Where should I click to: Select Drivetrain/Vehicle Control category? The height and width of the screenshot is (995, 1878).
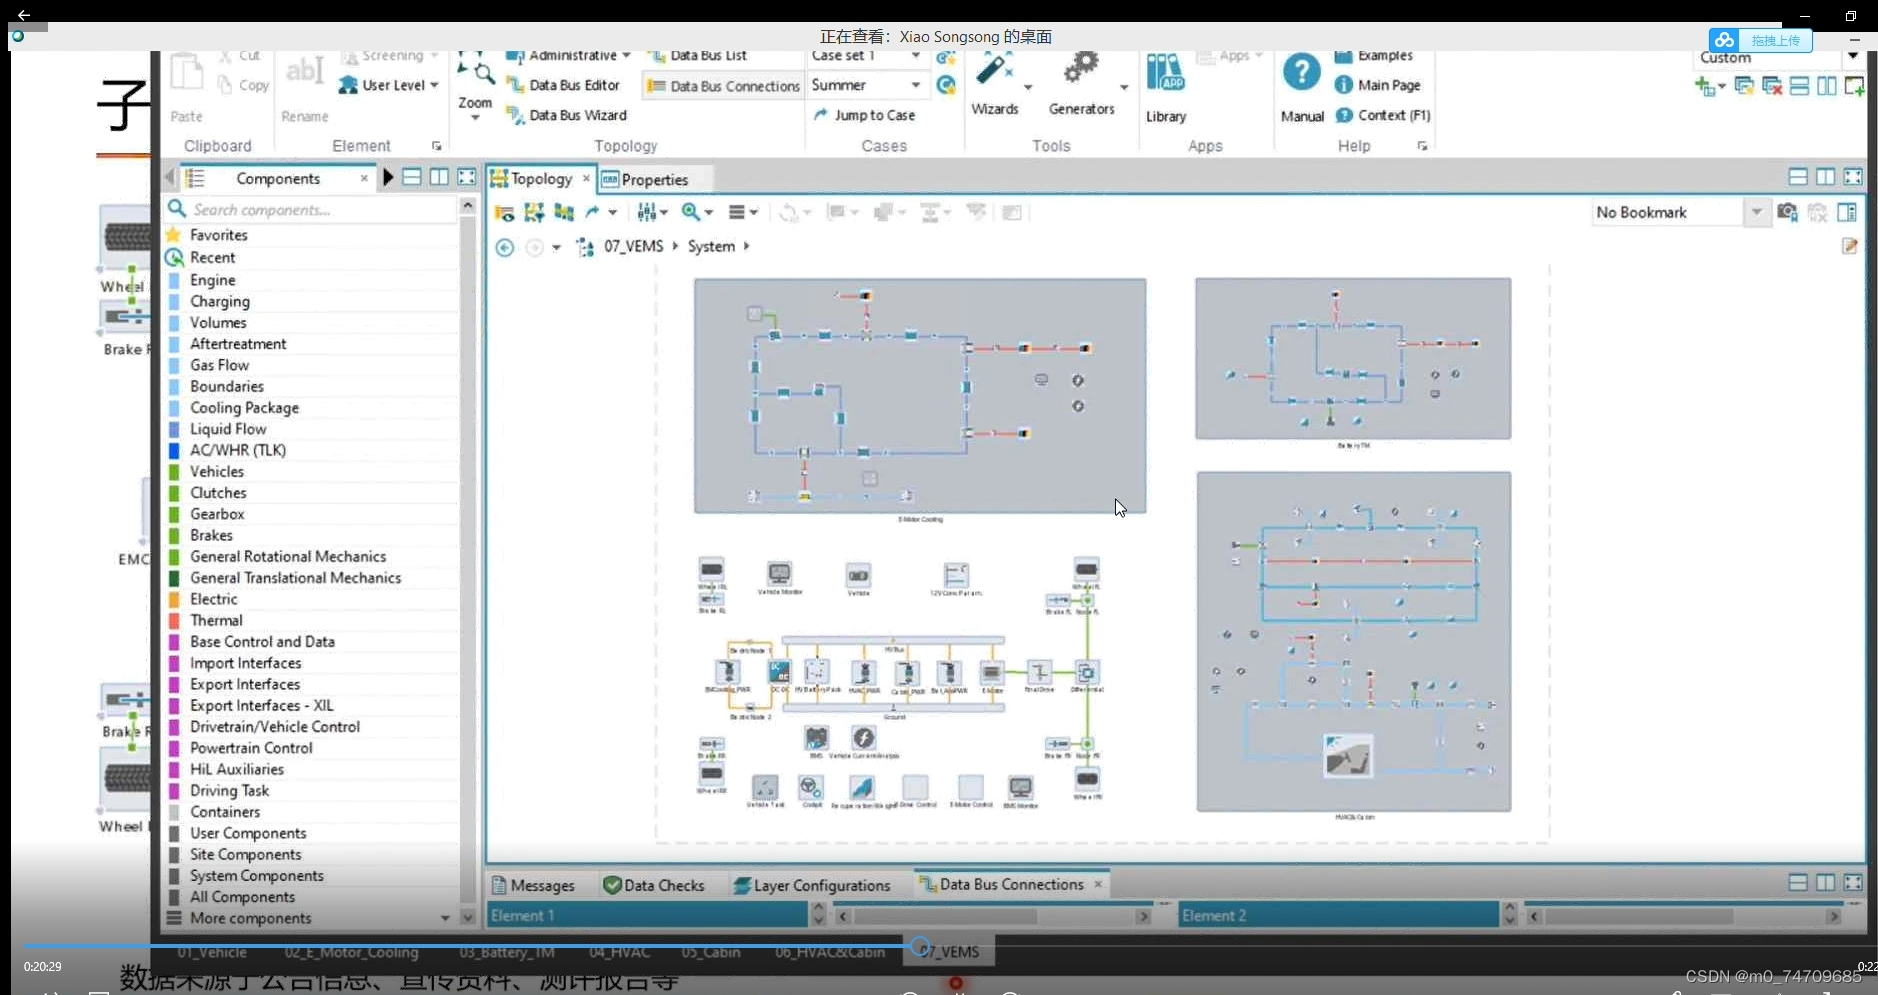pyautogui.click(x=275, y=726)
